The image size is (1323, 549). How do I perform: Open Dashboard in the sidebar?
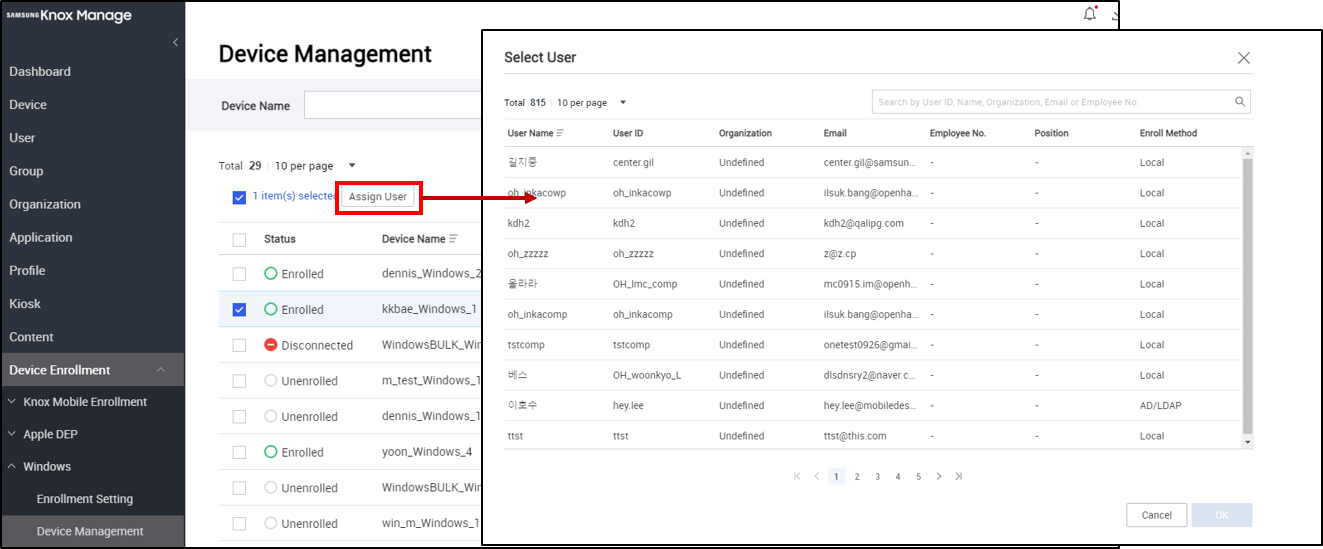(40, 72)
